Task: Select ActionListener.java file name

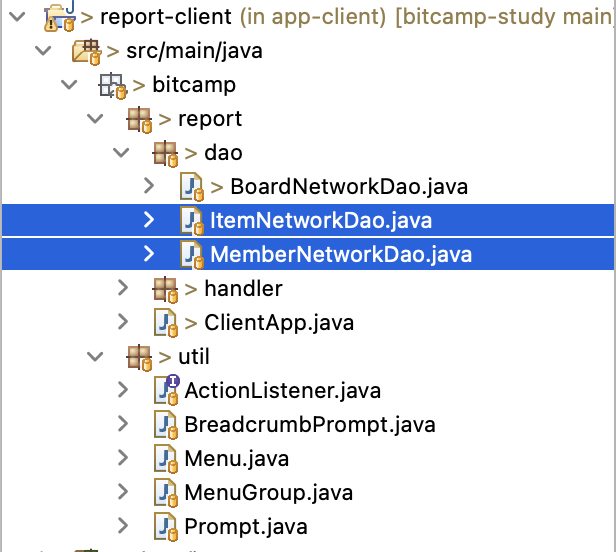Action: click(282, 391)
